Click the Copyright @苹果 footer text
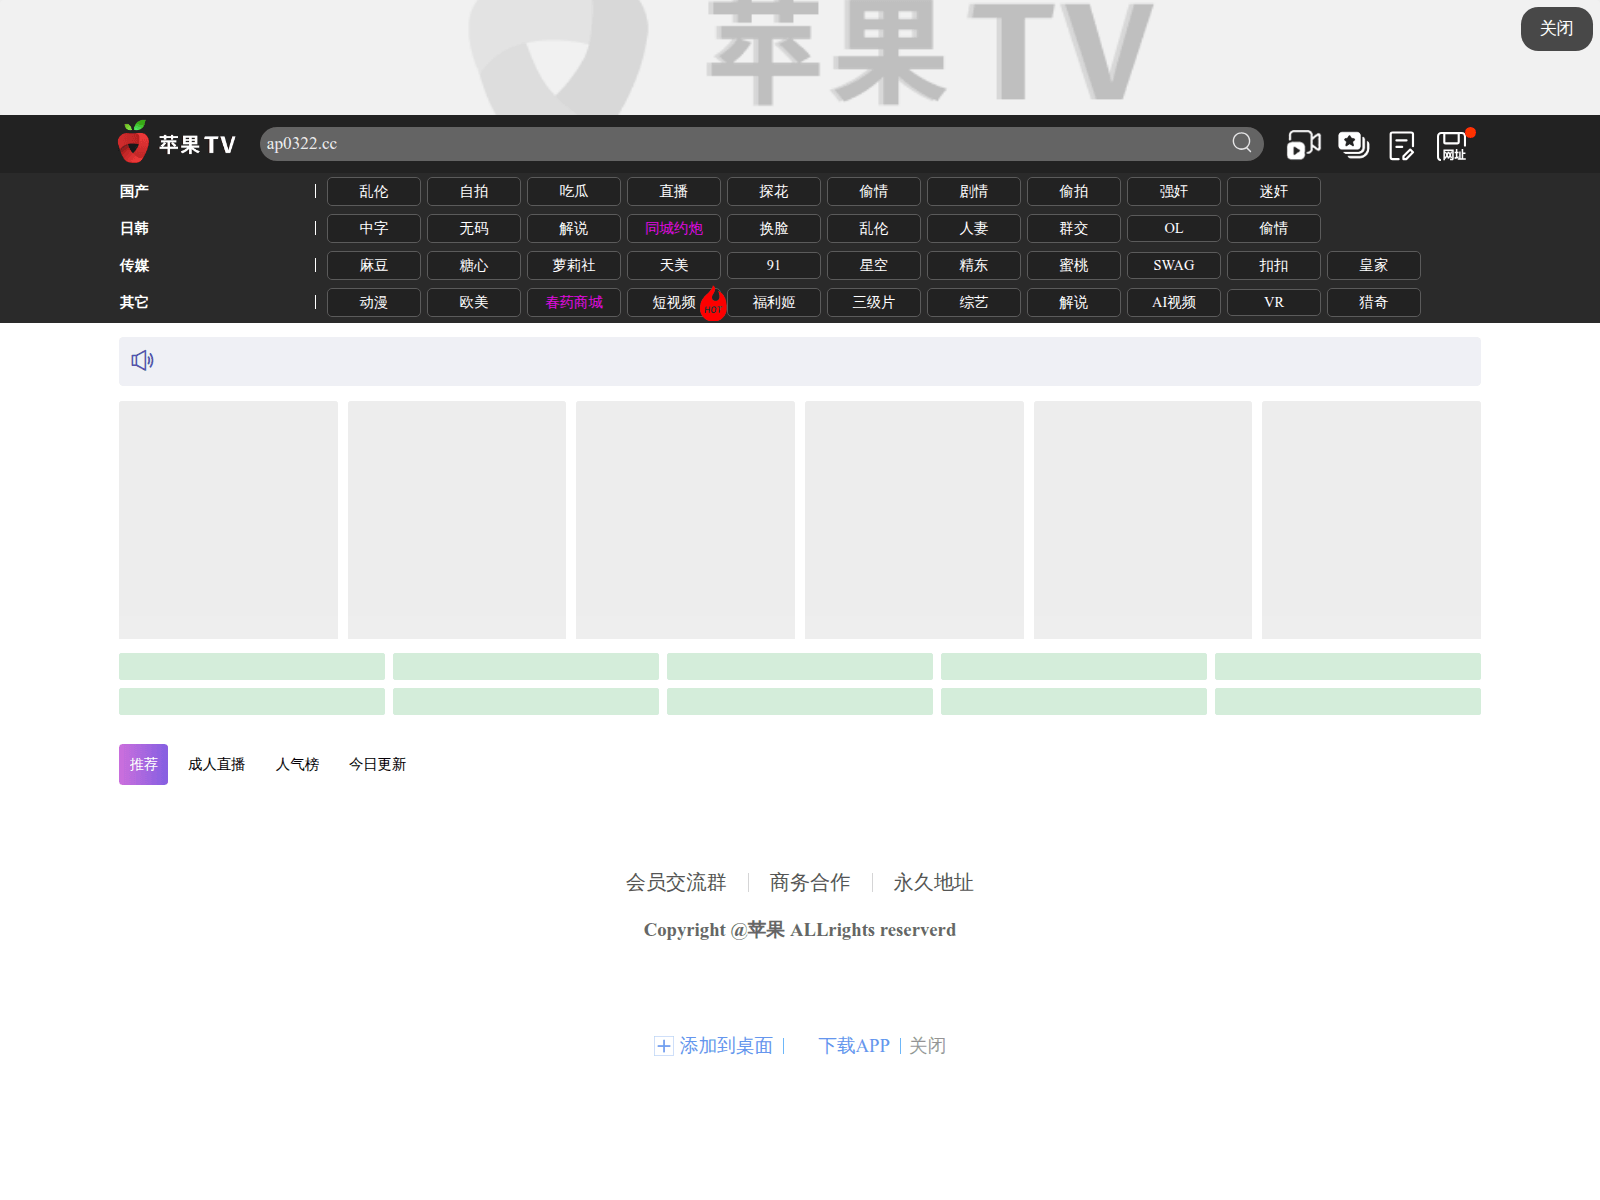 (x=800, y=930)
